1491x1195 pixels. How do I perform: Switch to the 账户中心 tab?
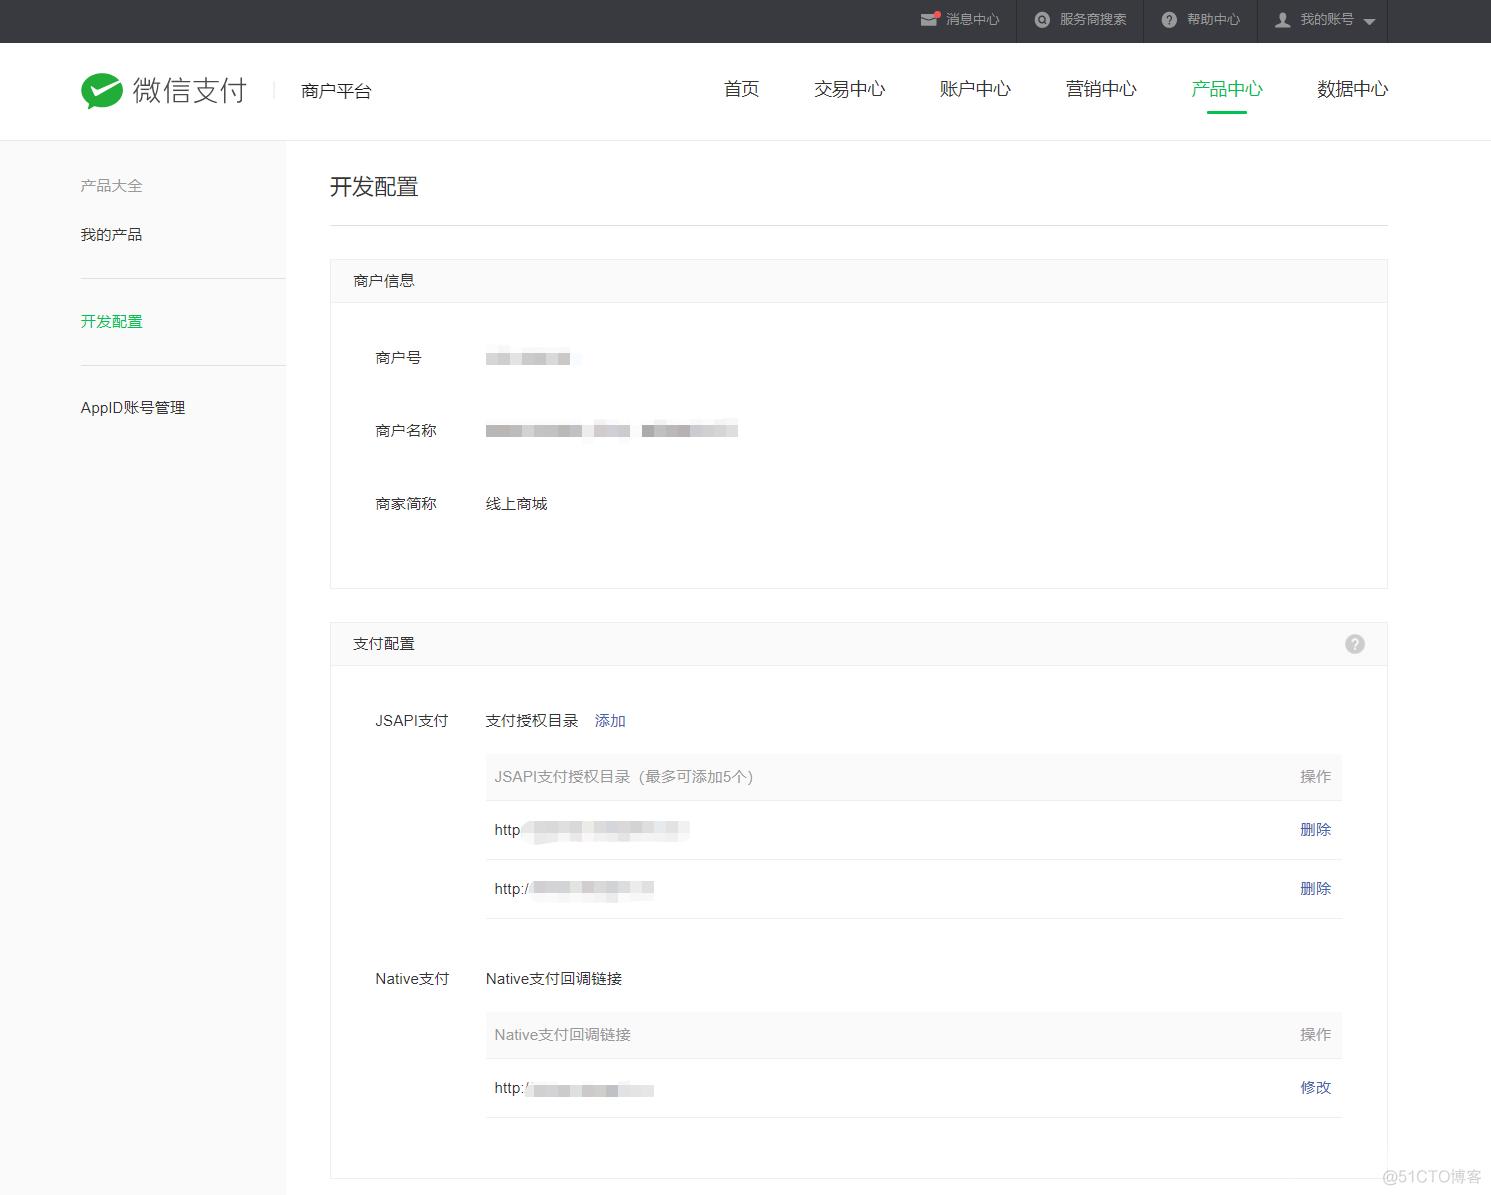coord(975,89)
